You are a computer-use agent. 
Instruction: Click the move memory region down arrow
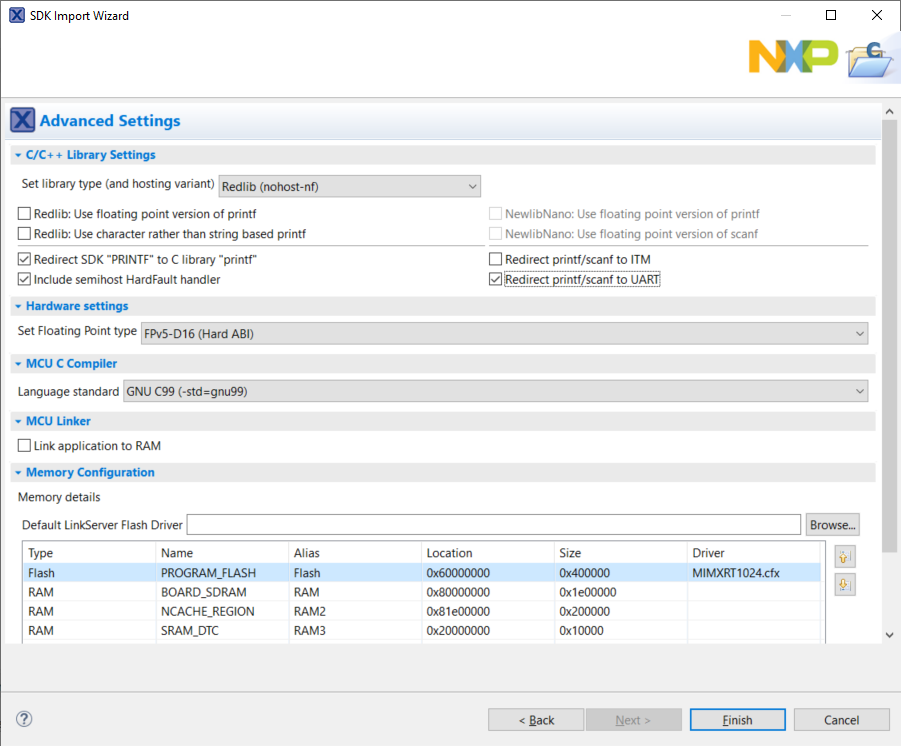(x=844, y=584)
